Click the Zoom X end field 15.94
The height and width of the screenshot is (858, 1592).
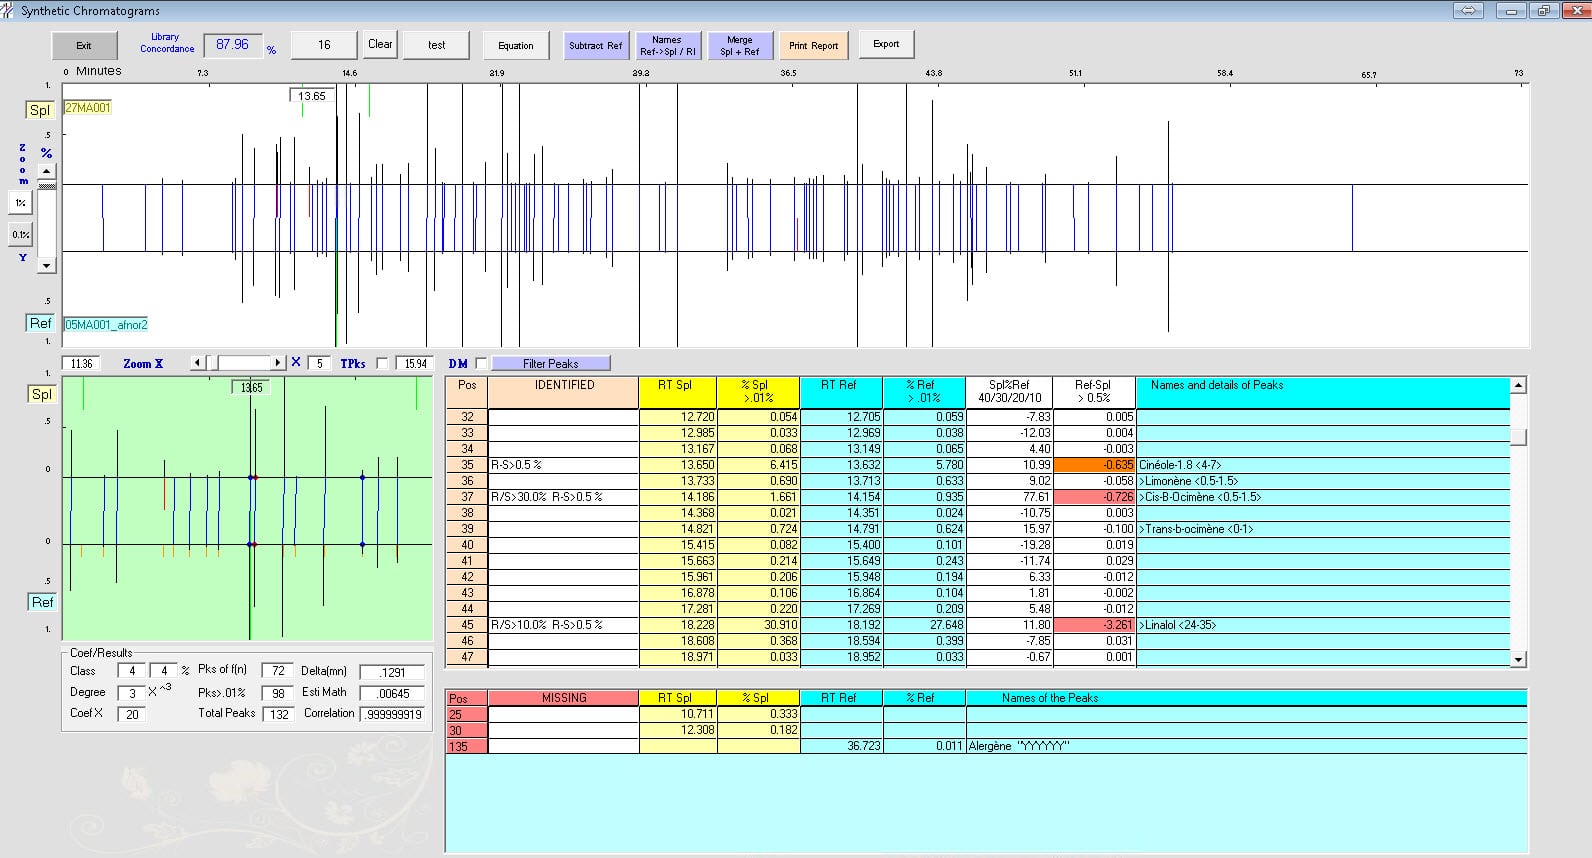pyautogui.click(x=415, y=363)
